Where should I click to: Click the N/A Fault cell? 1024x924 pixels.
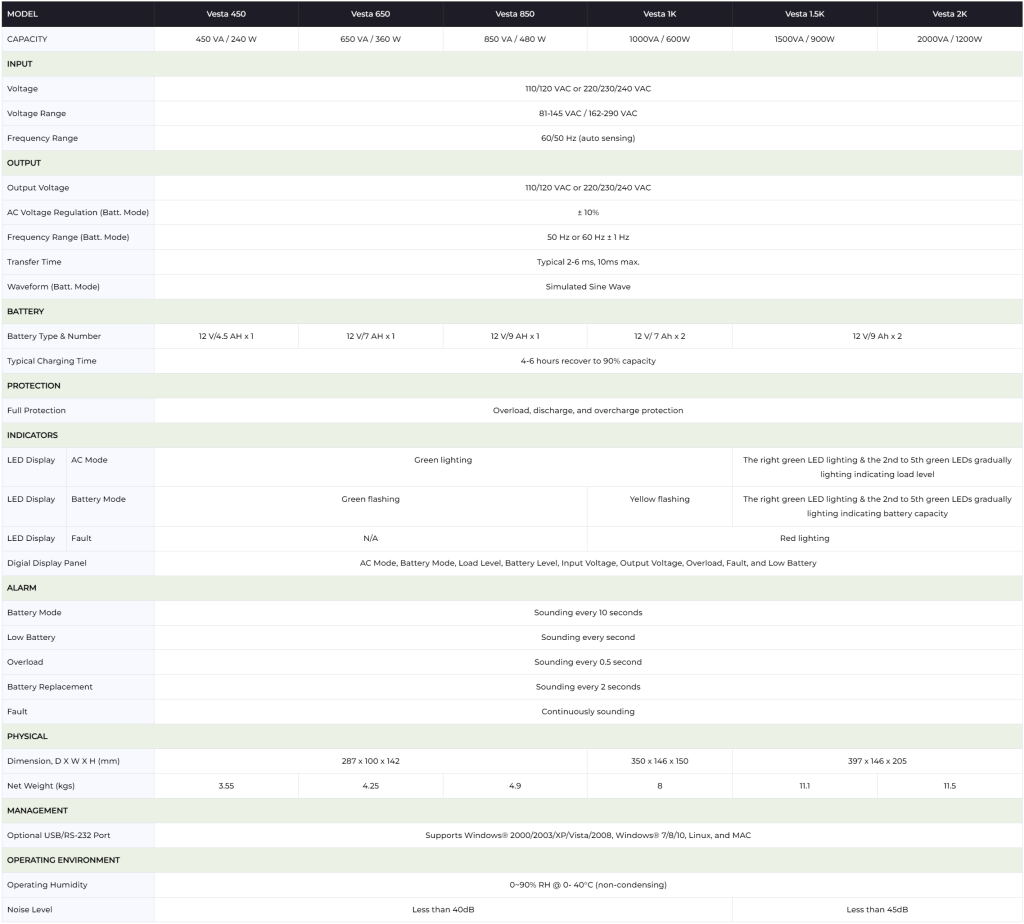click(370, 539)
